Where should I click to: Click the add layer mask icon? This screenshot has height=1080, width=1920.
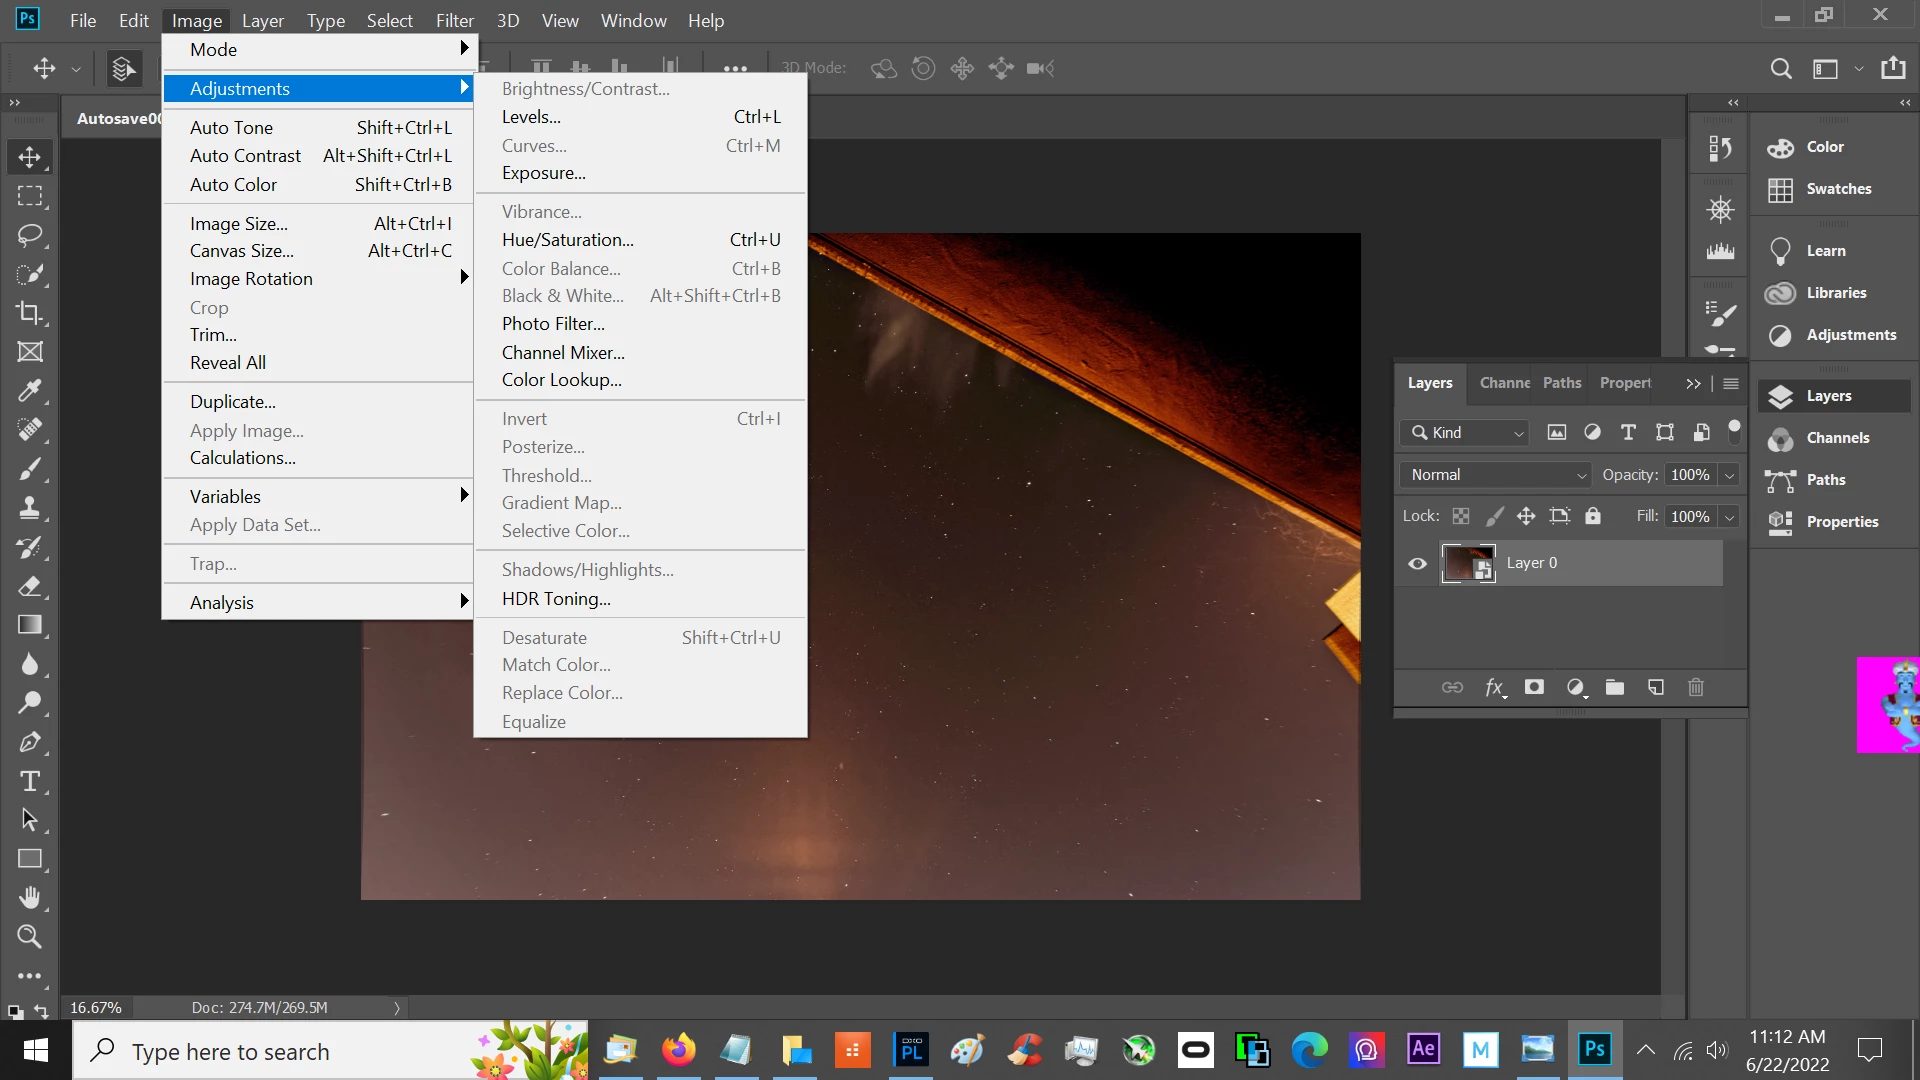[x=1534, y=687]
